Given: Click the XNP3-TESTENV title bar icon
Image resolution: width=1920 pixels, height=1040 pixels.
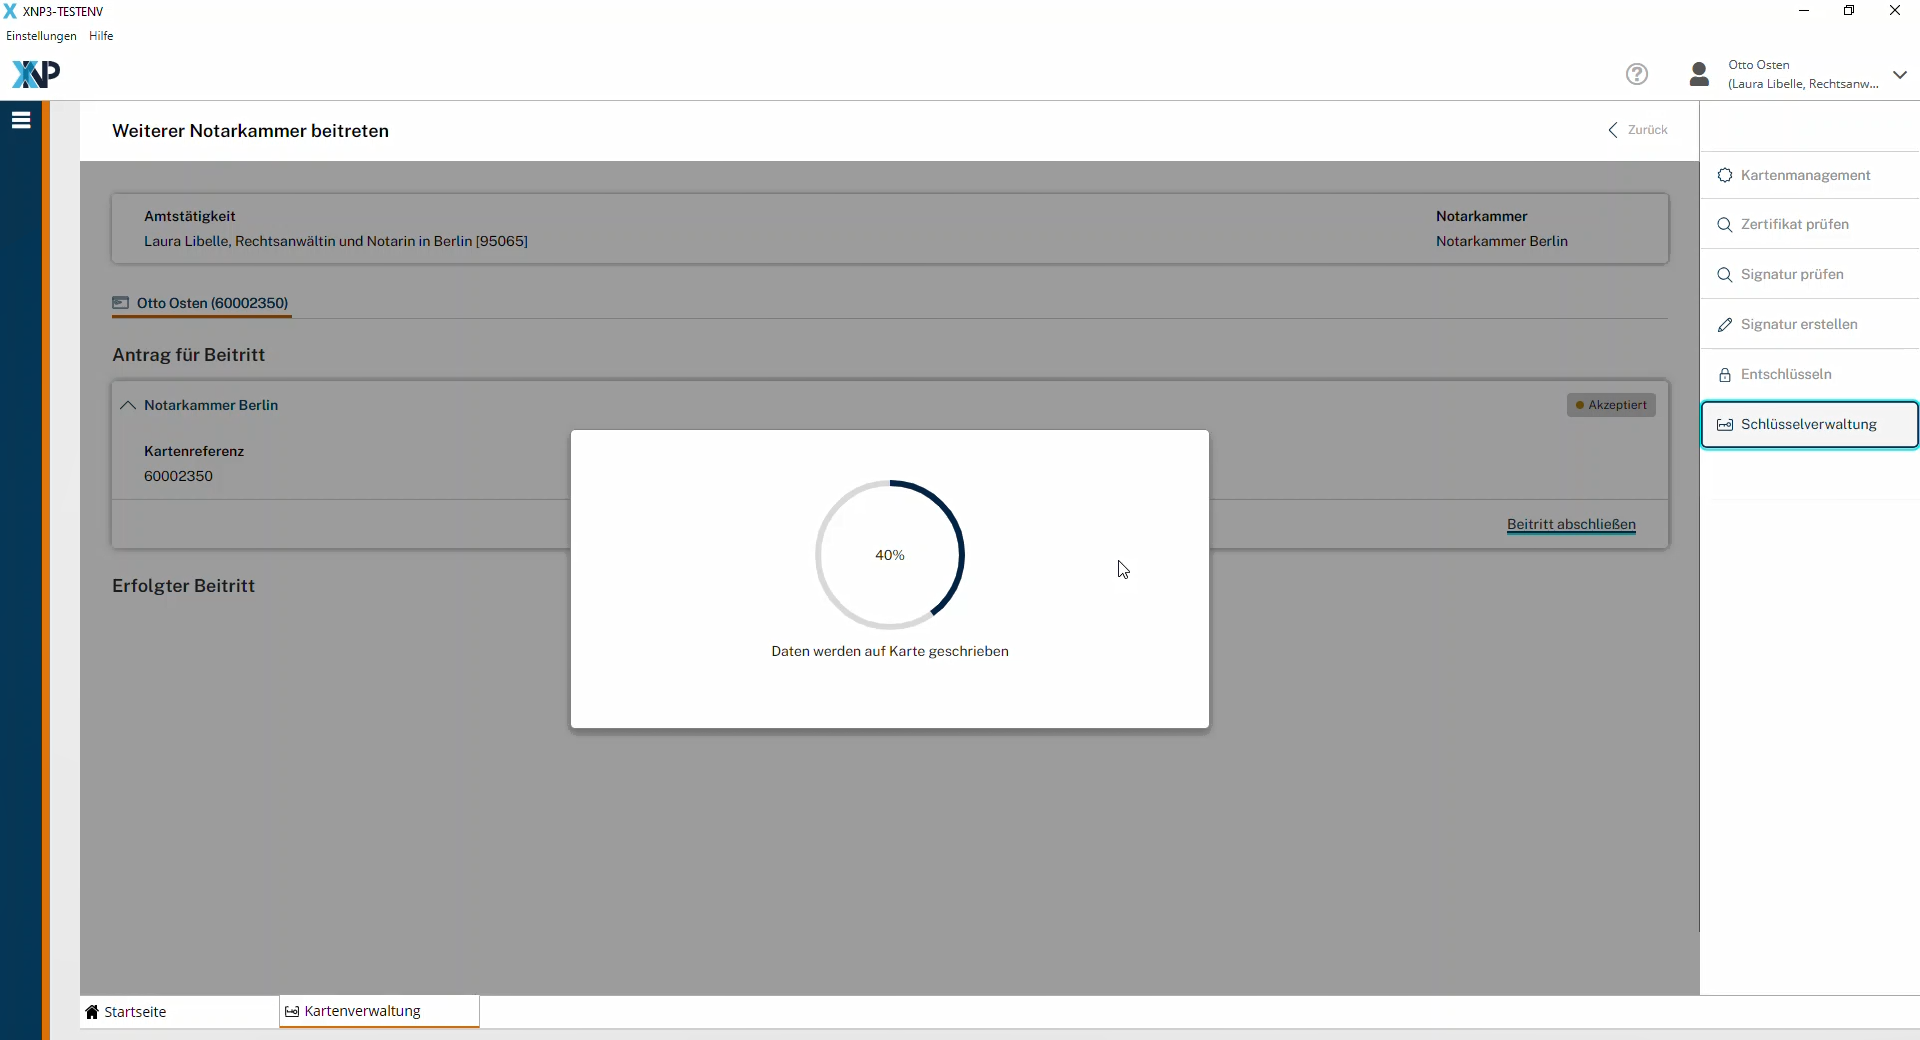Looking at the screenshot, I should [x=10, y=11].
